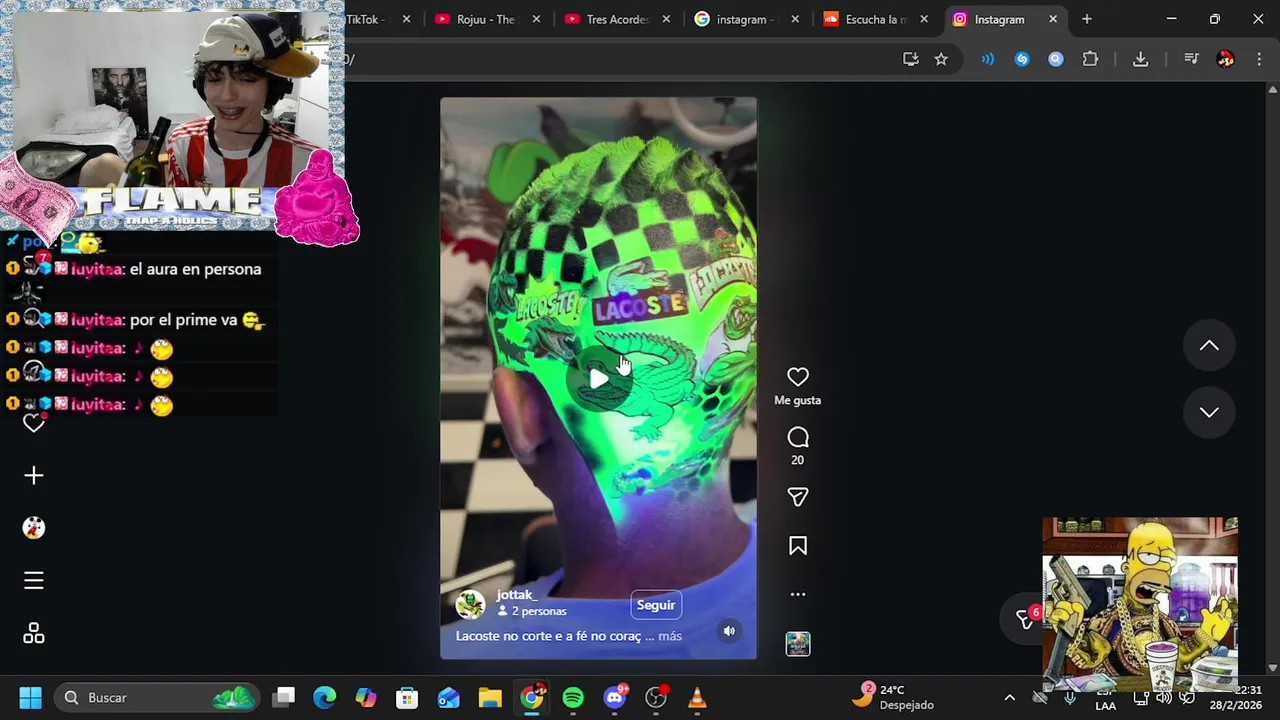The width and height of the screenshot is (1280, 720).
Task: Go to next reel with down chevron
Action: click(x=1209, y=412)
